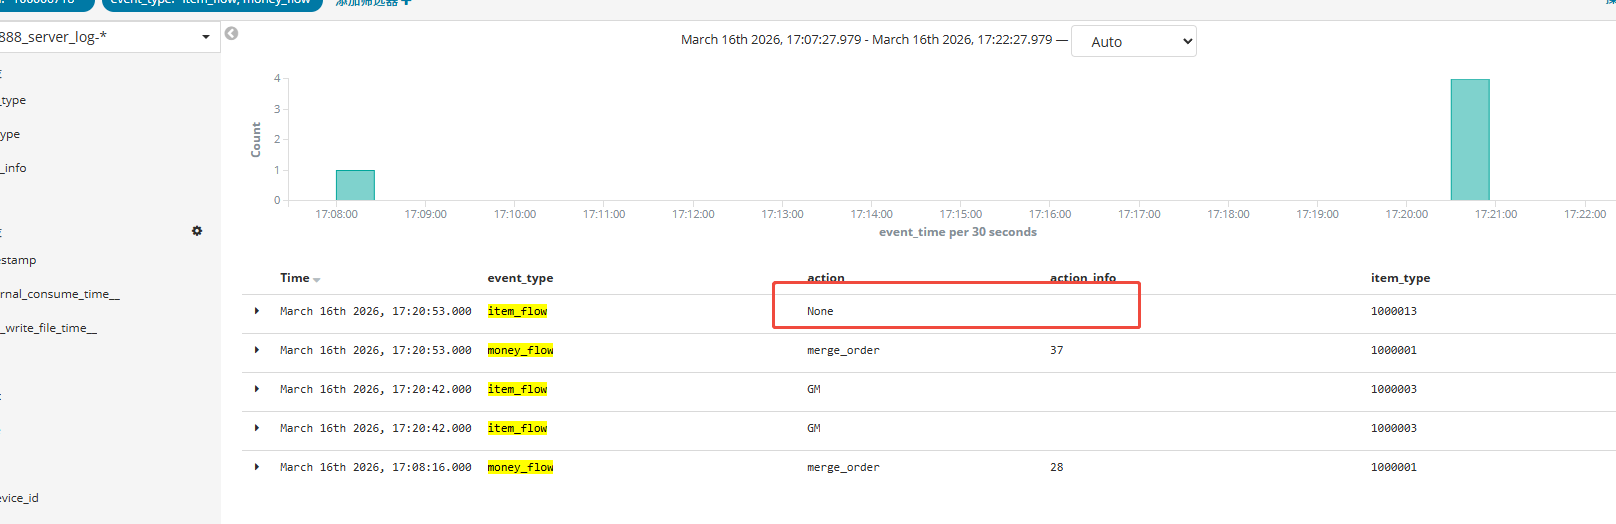Image resolution: width=1616 pixels, height=524 pixels.
Task: Click the time range text above the chart
Action: tap(866, 40)
